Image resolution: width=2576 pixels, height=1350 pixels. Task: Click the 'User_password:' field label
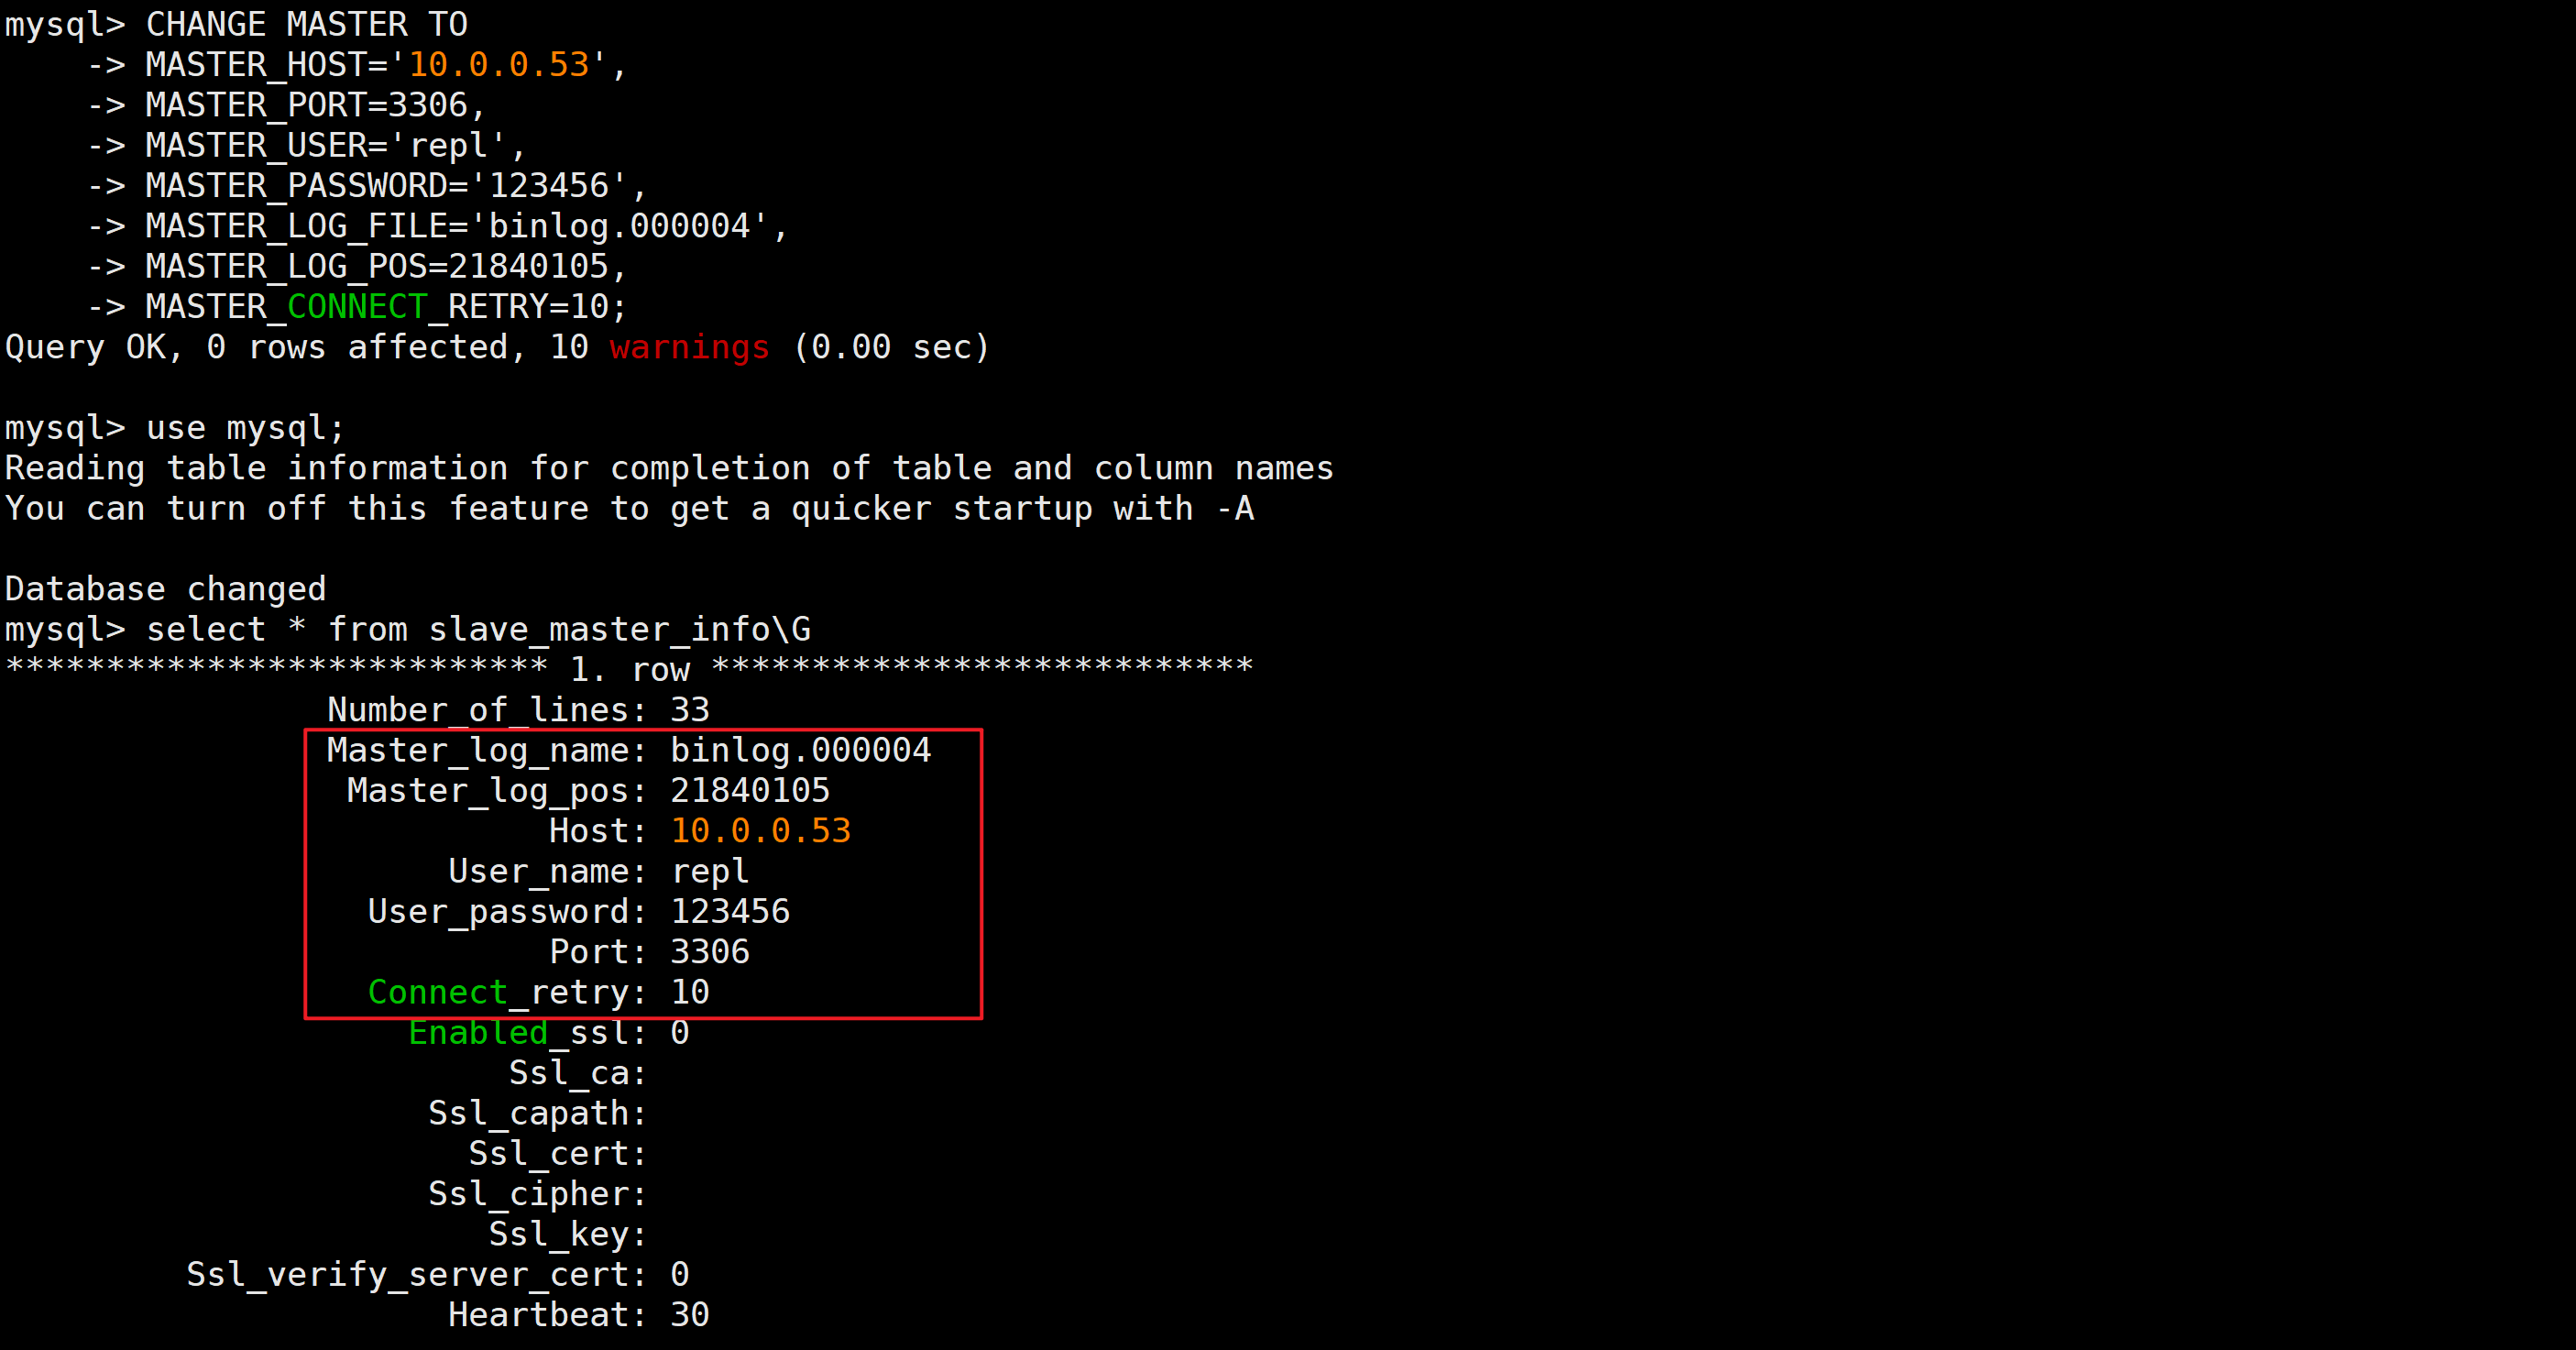click(507, 912)
